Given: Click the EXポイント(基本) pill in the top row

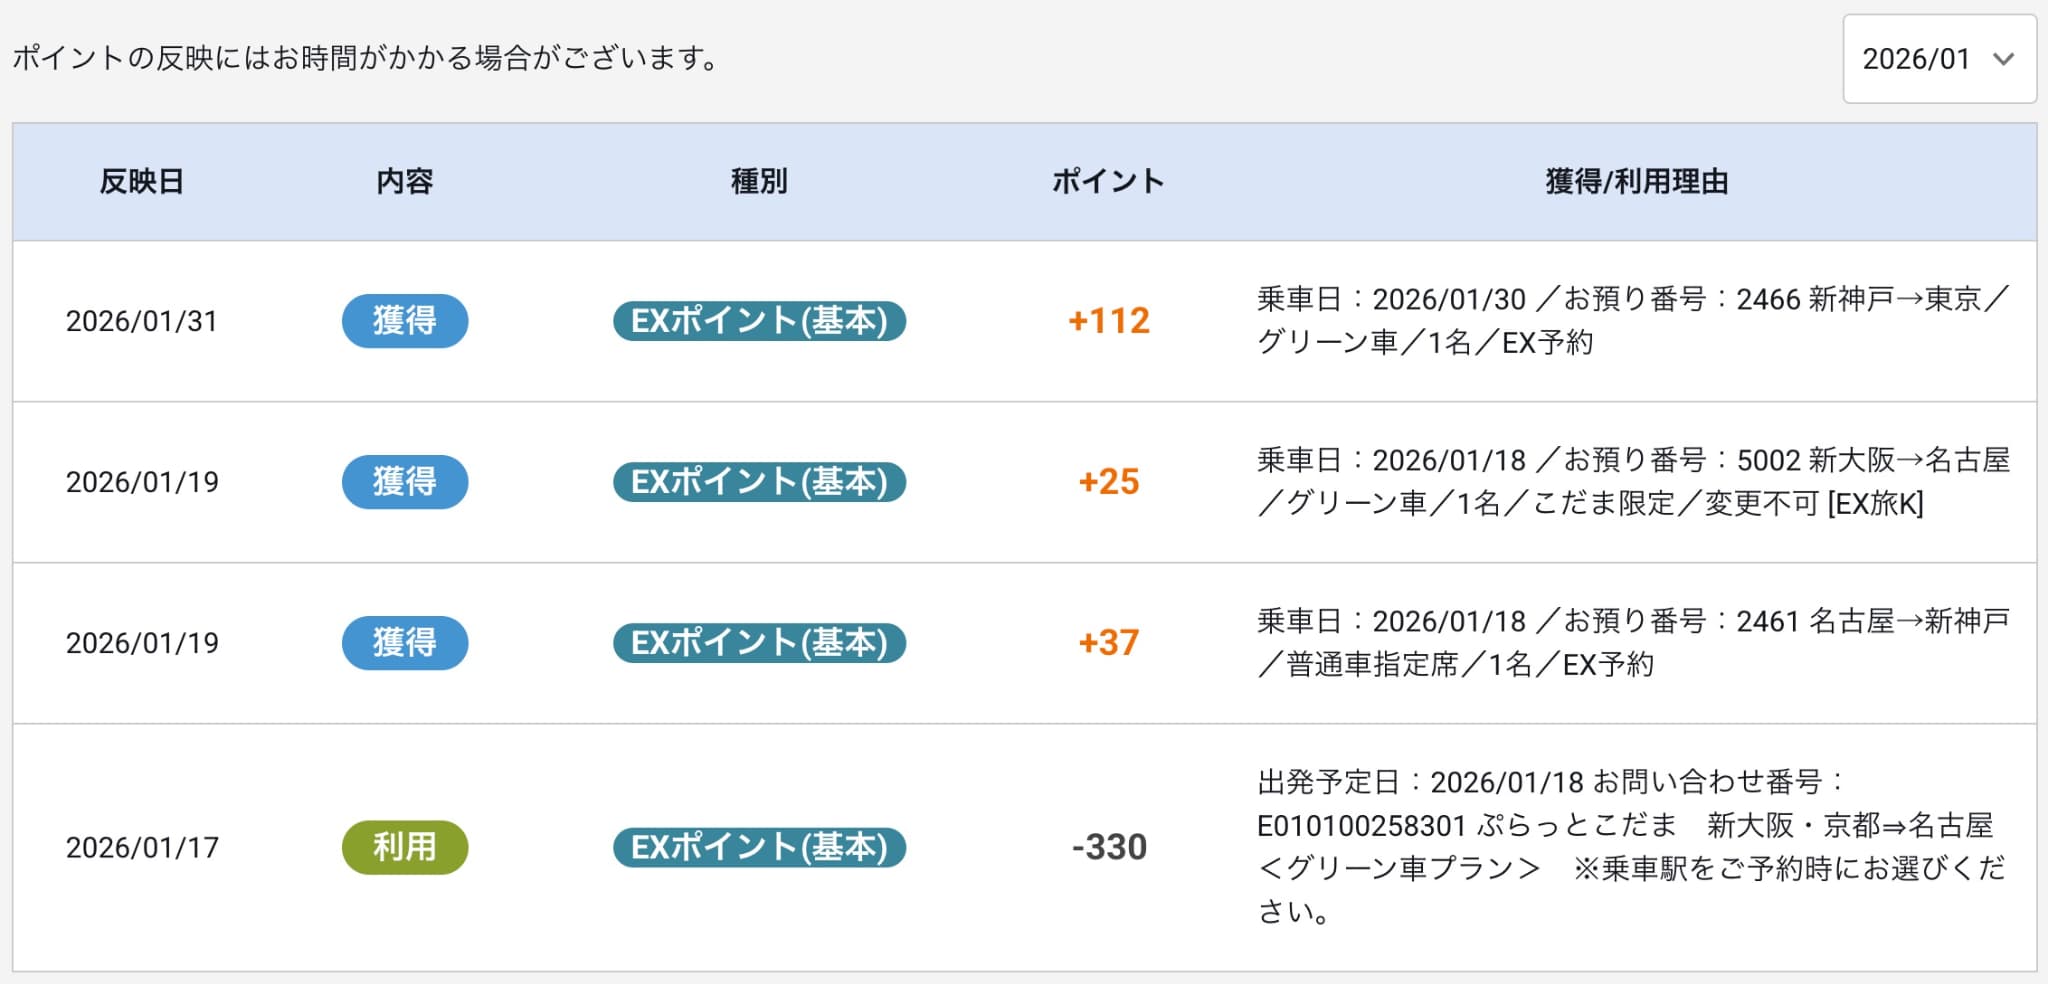Looking at the screenshot, I should click(760, 321).
